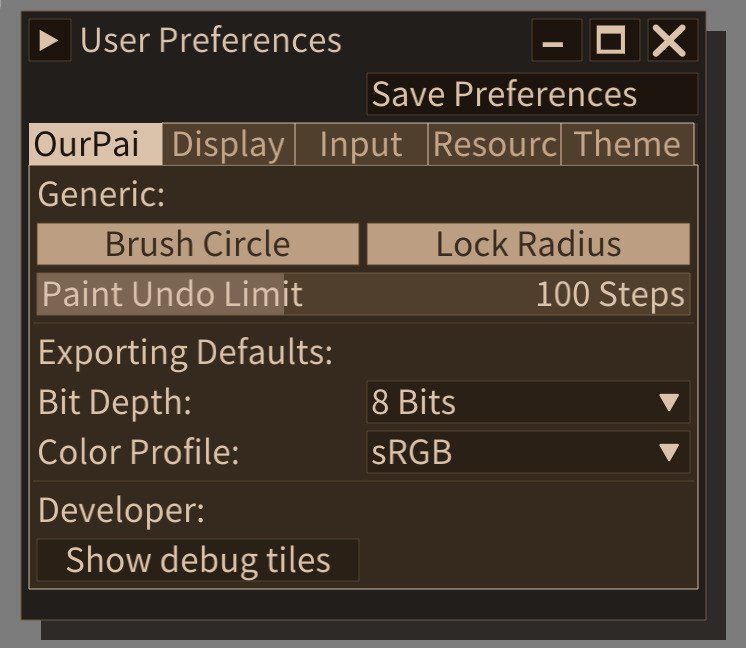Click the 100 Steps value field
This screenshot has width=746, height=648.
tap(610, 295)
